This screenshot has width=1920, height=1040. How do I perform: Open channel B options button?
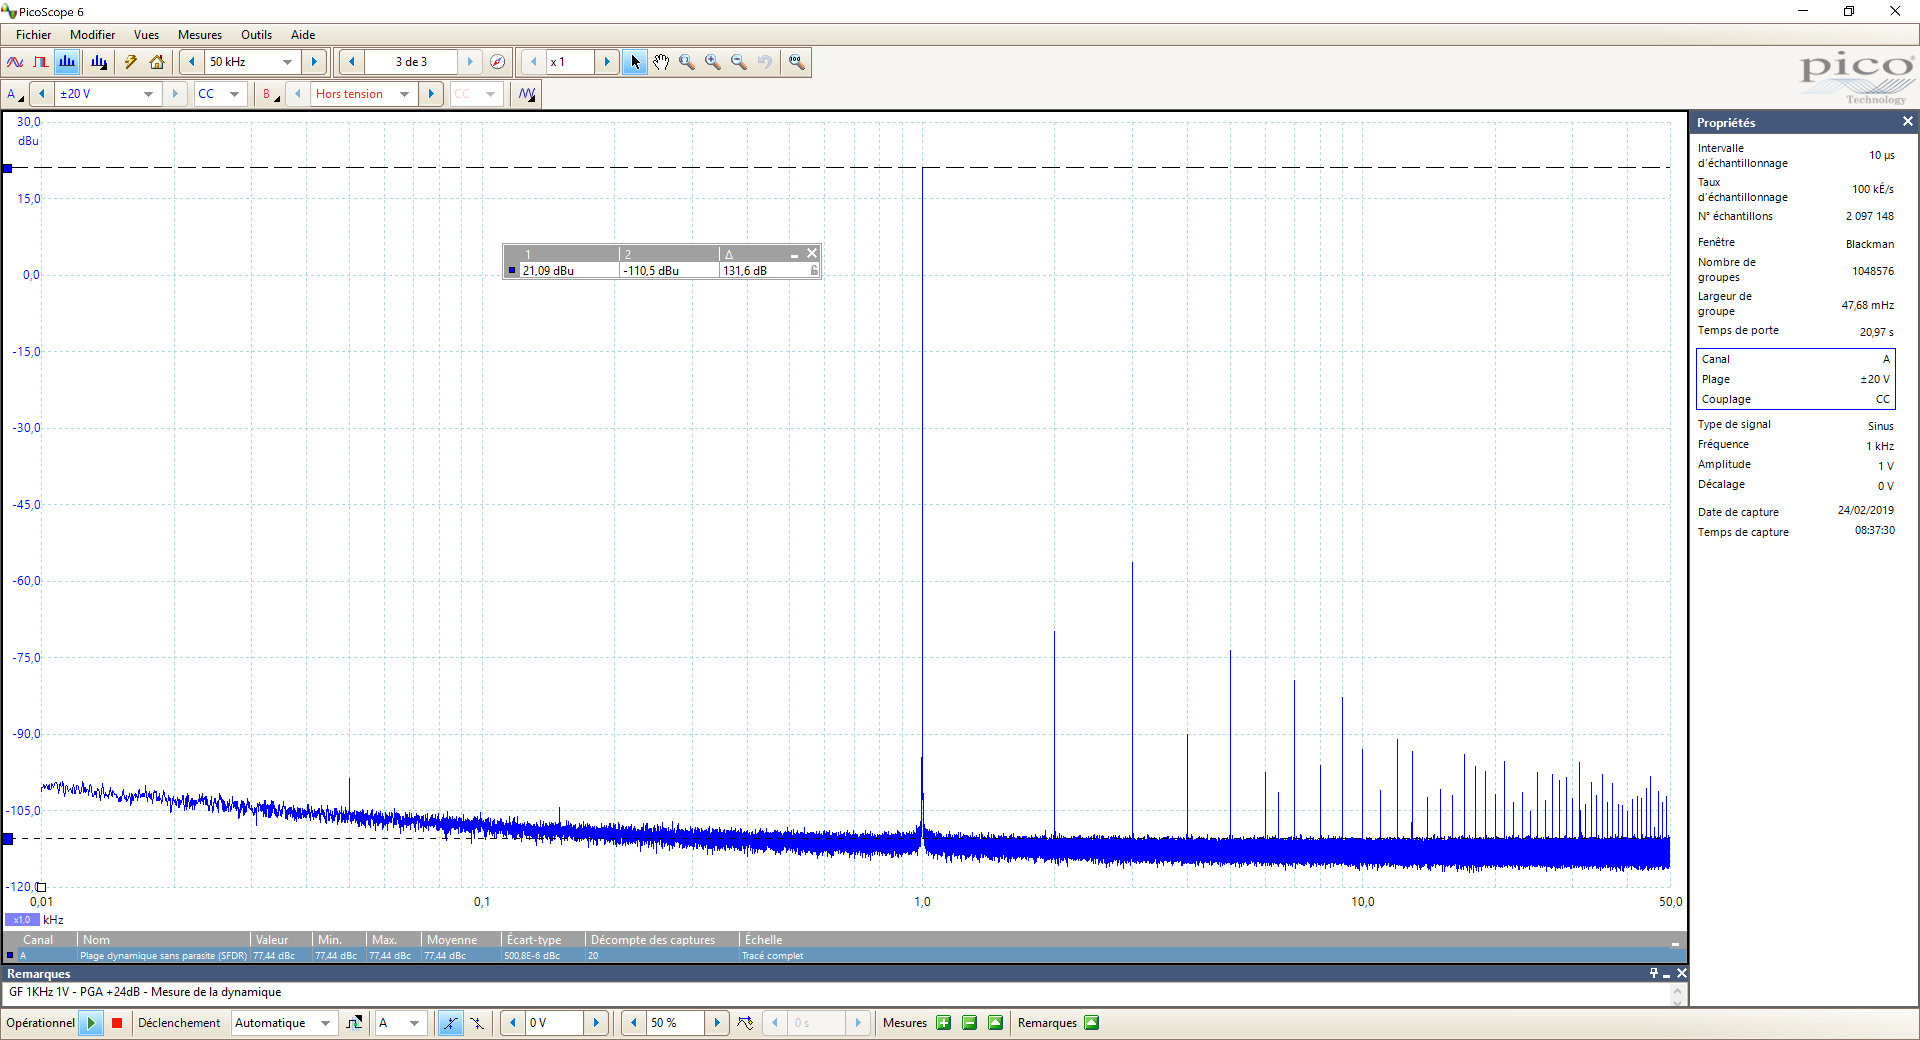tap(270, 94)
